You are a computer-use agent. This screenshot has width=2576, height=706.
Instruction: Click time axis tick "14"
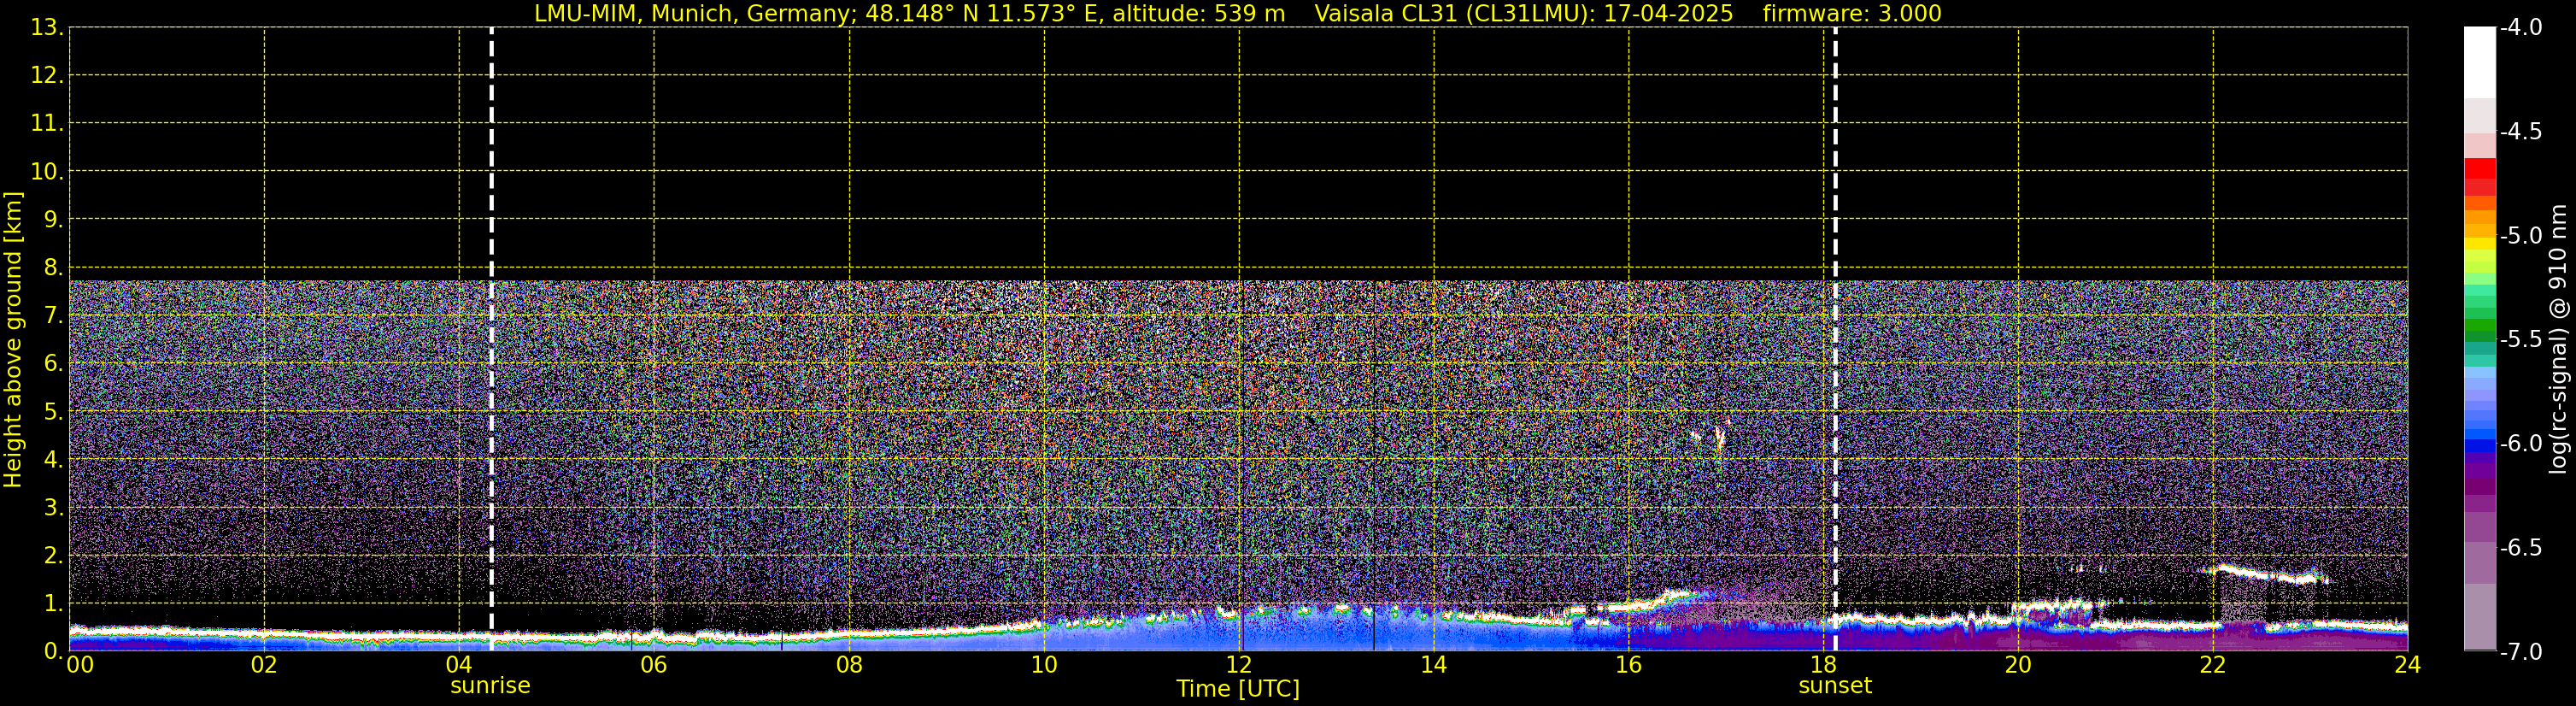[x=1434, y=666]
